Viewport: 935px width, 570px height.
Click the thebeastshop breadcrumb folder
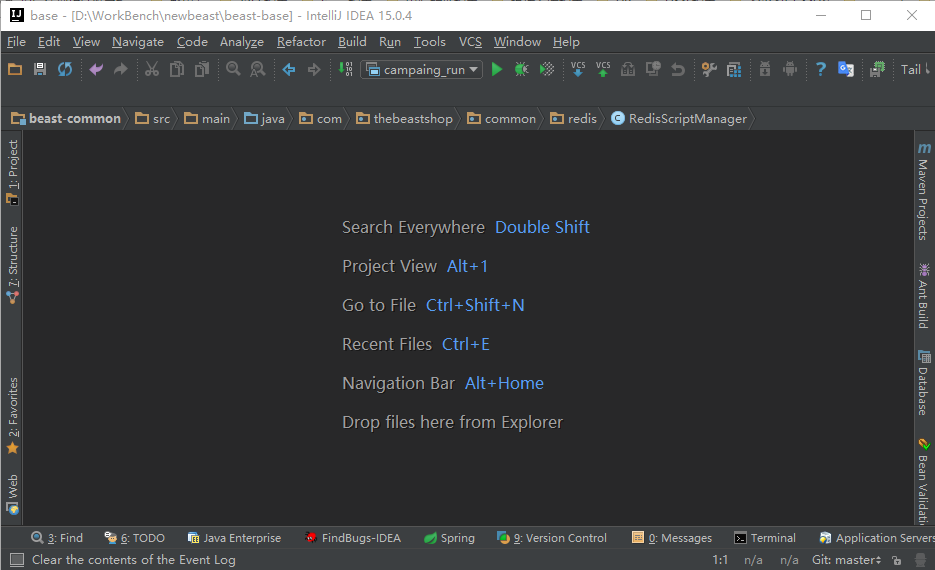404,119
